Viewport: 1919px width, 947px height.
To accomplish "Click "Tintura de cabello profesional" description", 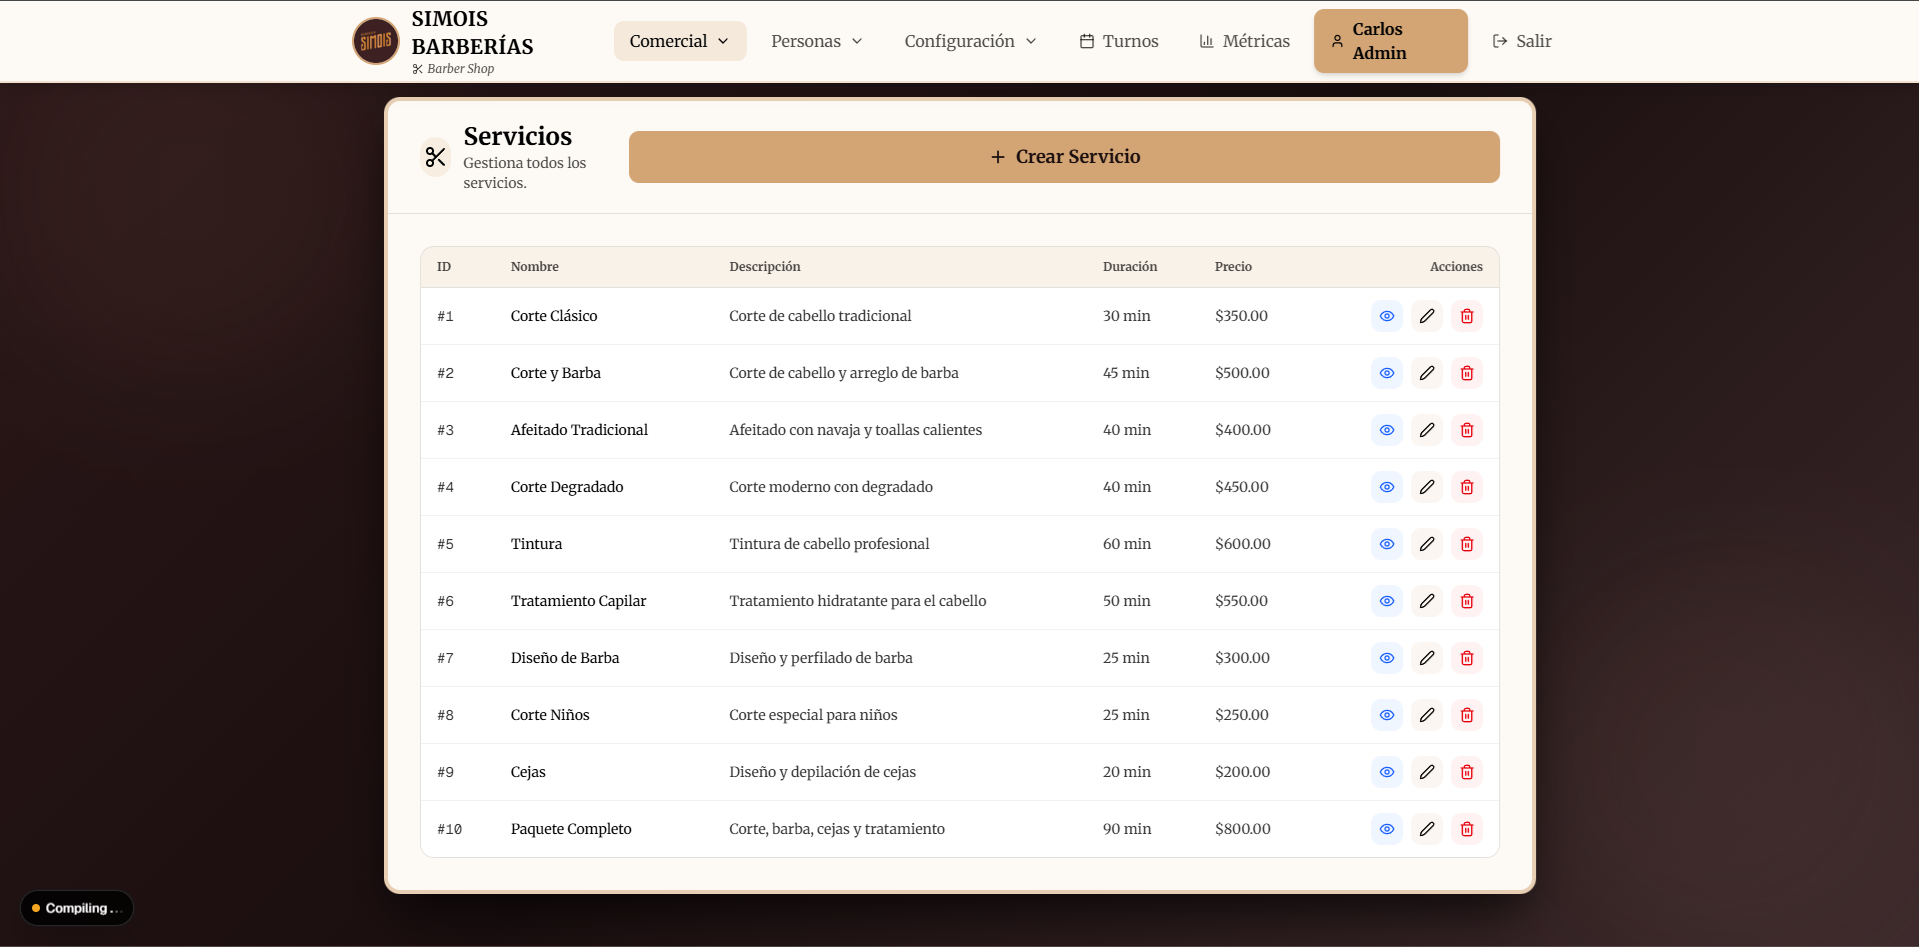I will (x=829, y=544).
